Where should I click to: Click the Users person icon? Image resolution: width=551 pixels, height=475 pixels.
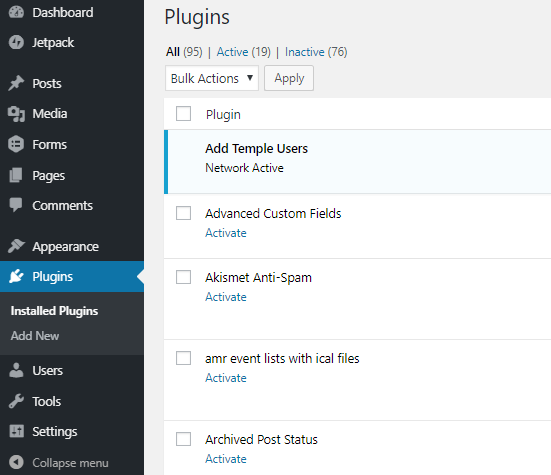coord(16,370)
